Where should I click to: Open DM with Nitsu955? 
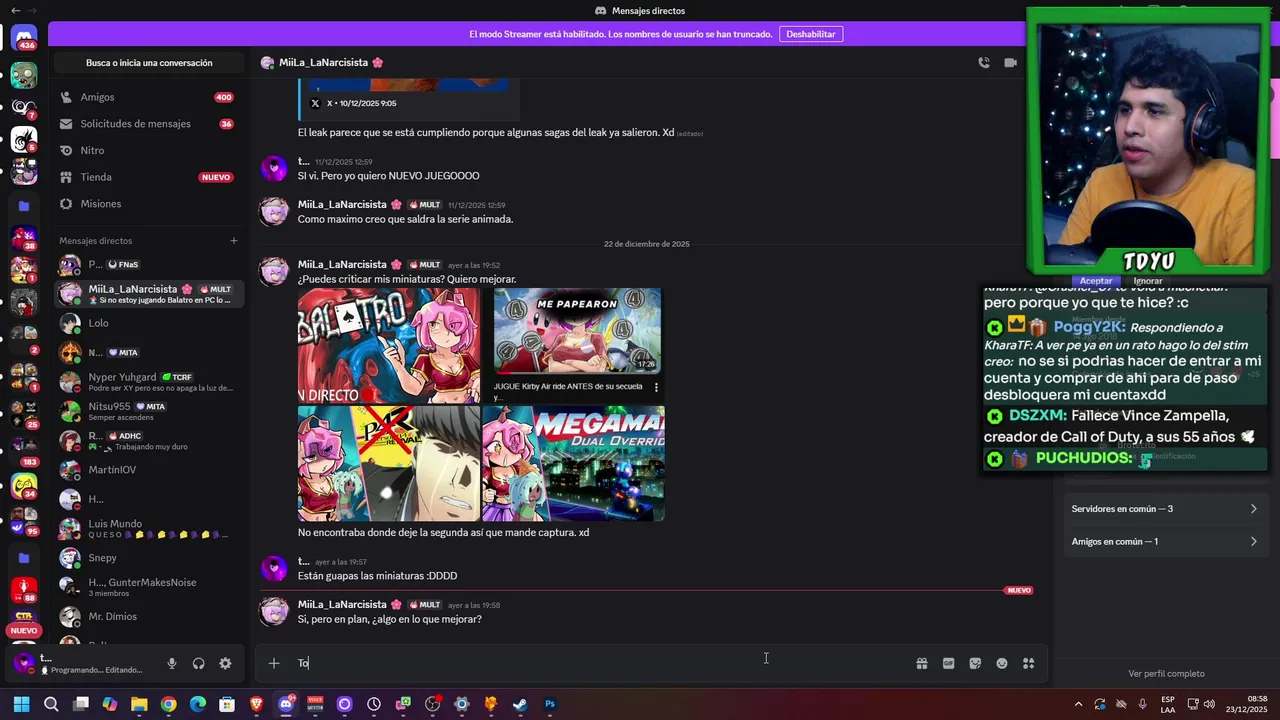(148, 411)
